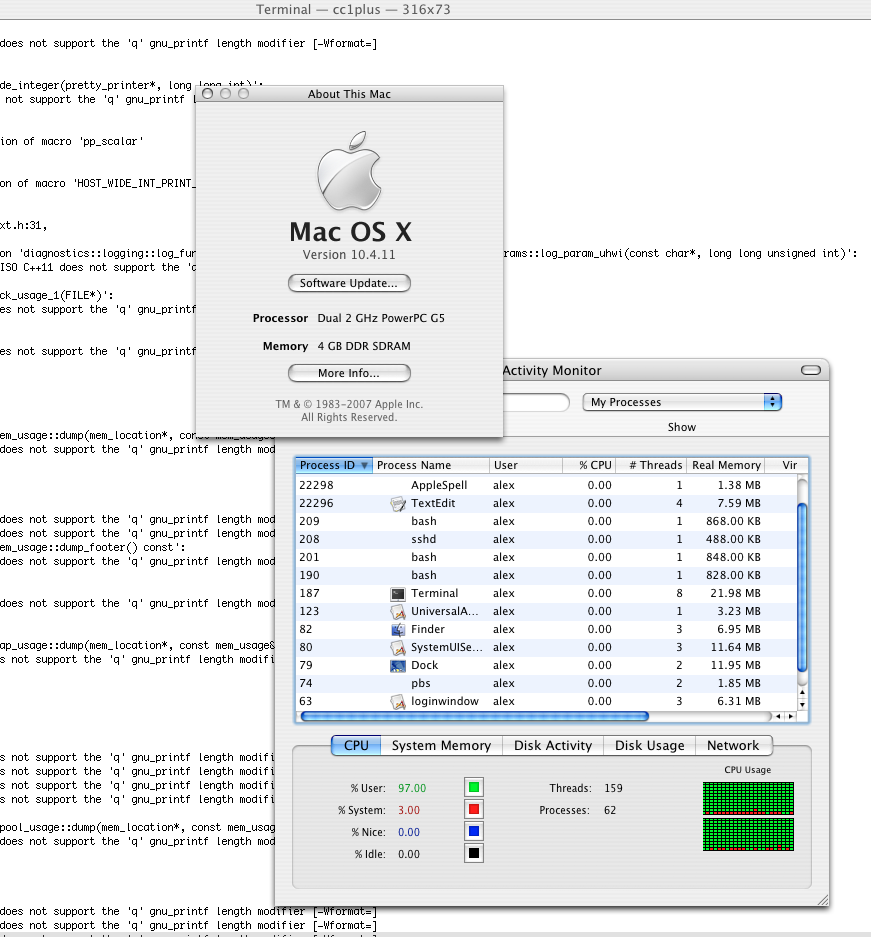Click the 21.98 MB memory value

(735, 593)
